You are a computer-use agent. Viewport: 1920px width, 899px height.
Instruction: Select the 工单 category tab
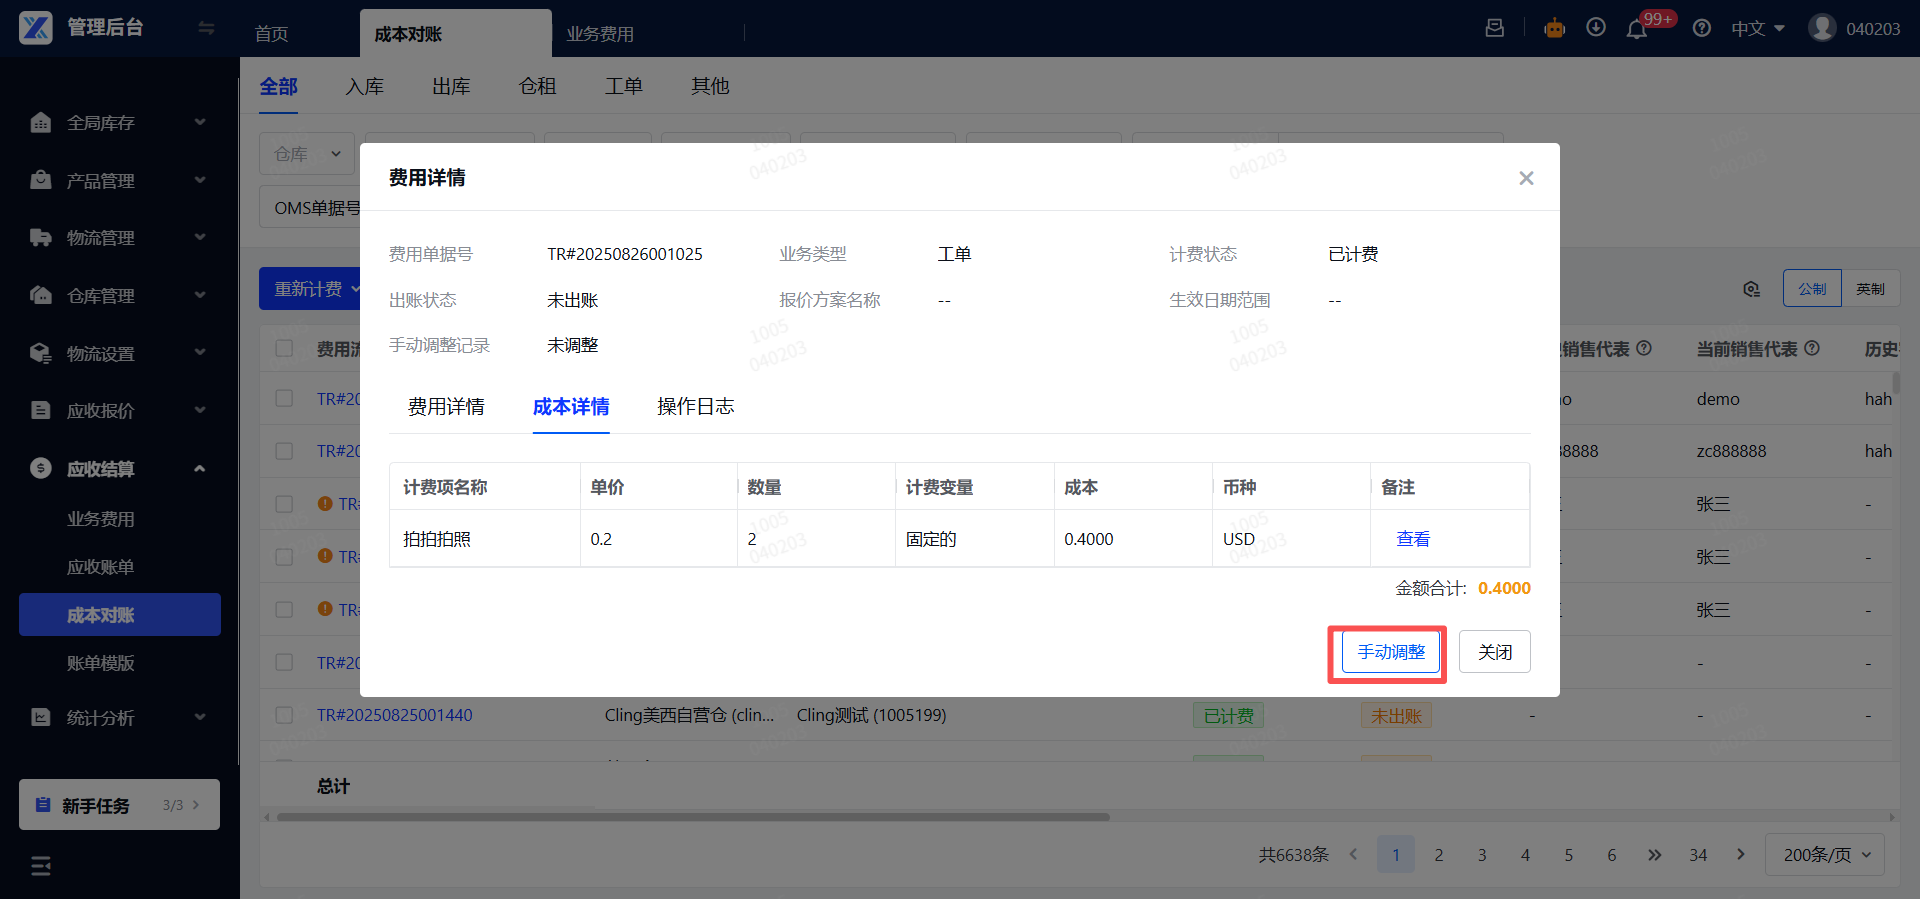[624, 87]
